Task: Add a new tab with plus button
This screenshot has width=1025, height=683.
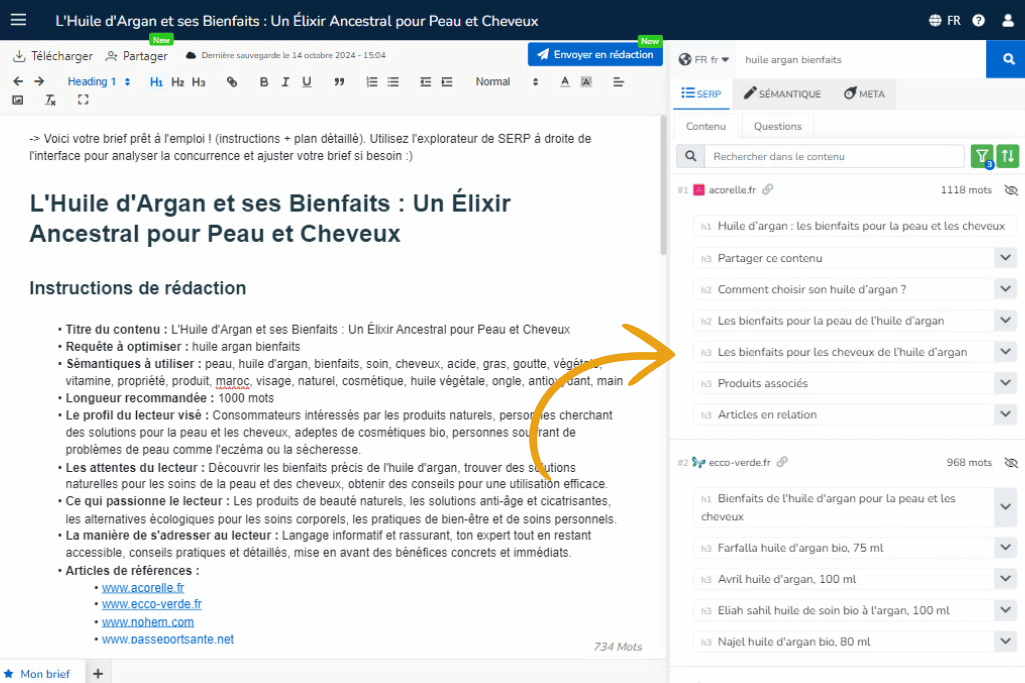Action: [98, 673]
